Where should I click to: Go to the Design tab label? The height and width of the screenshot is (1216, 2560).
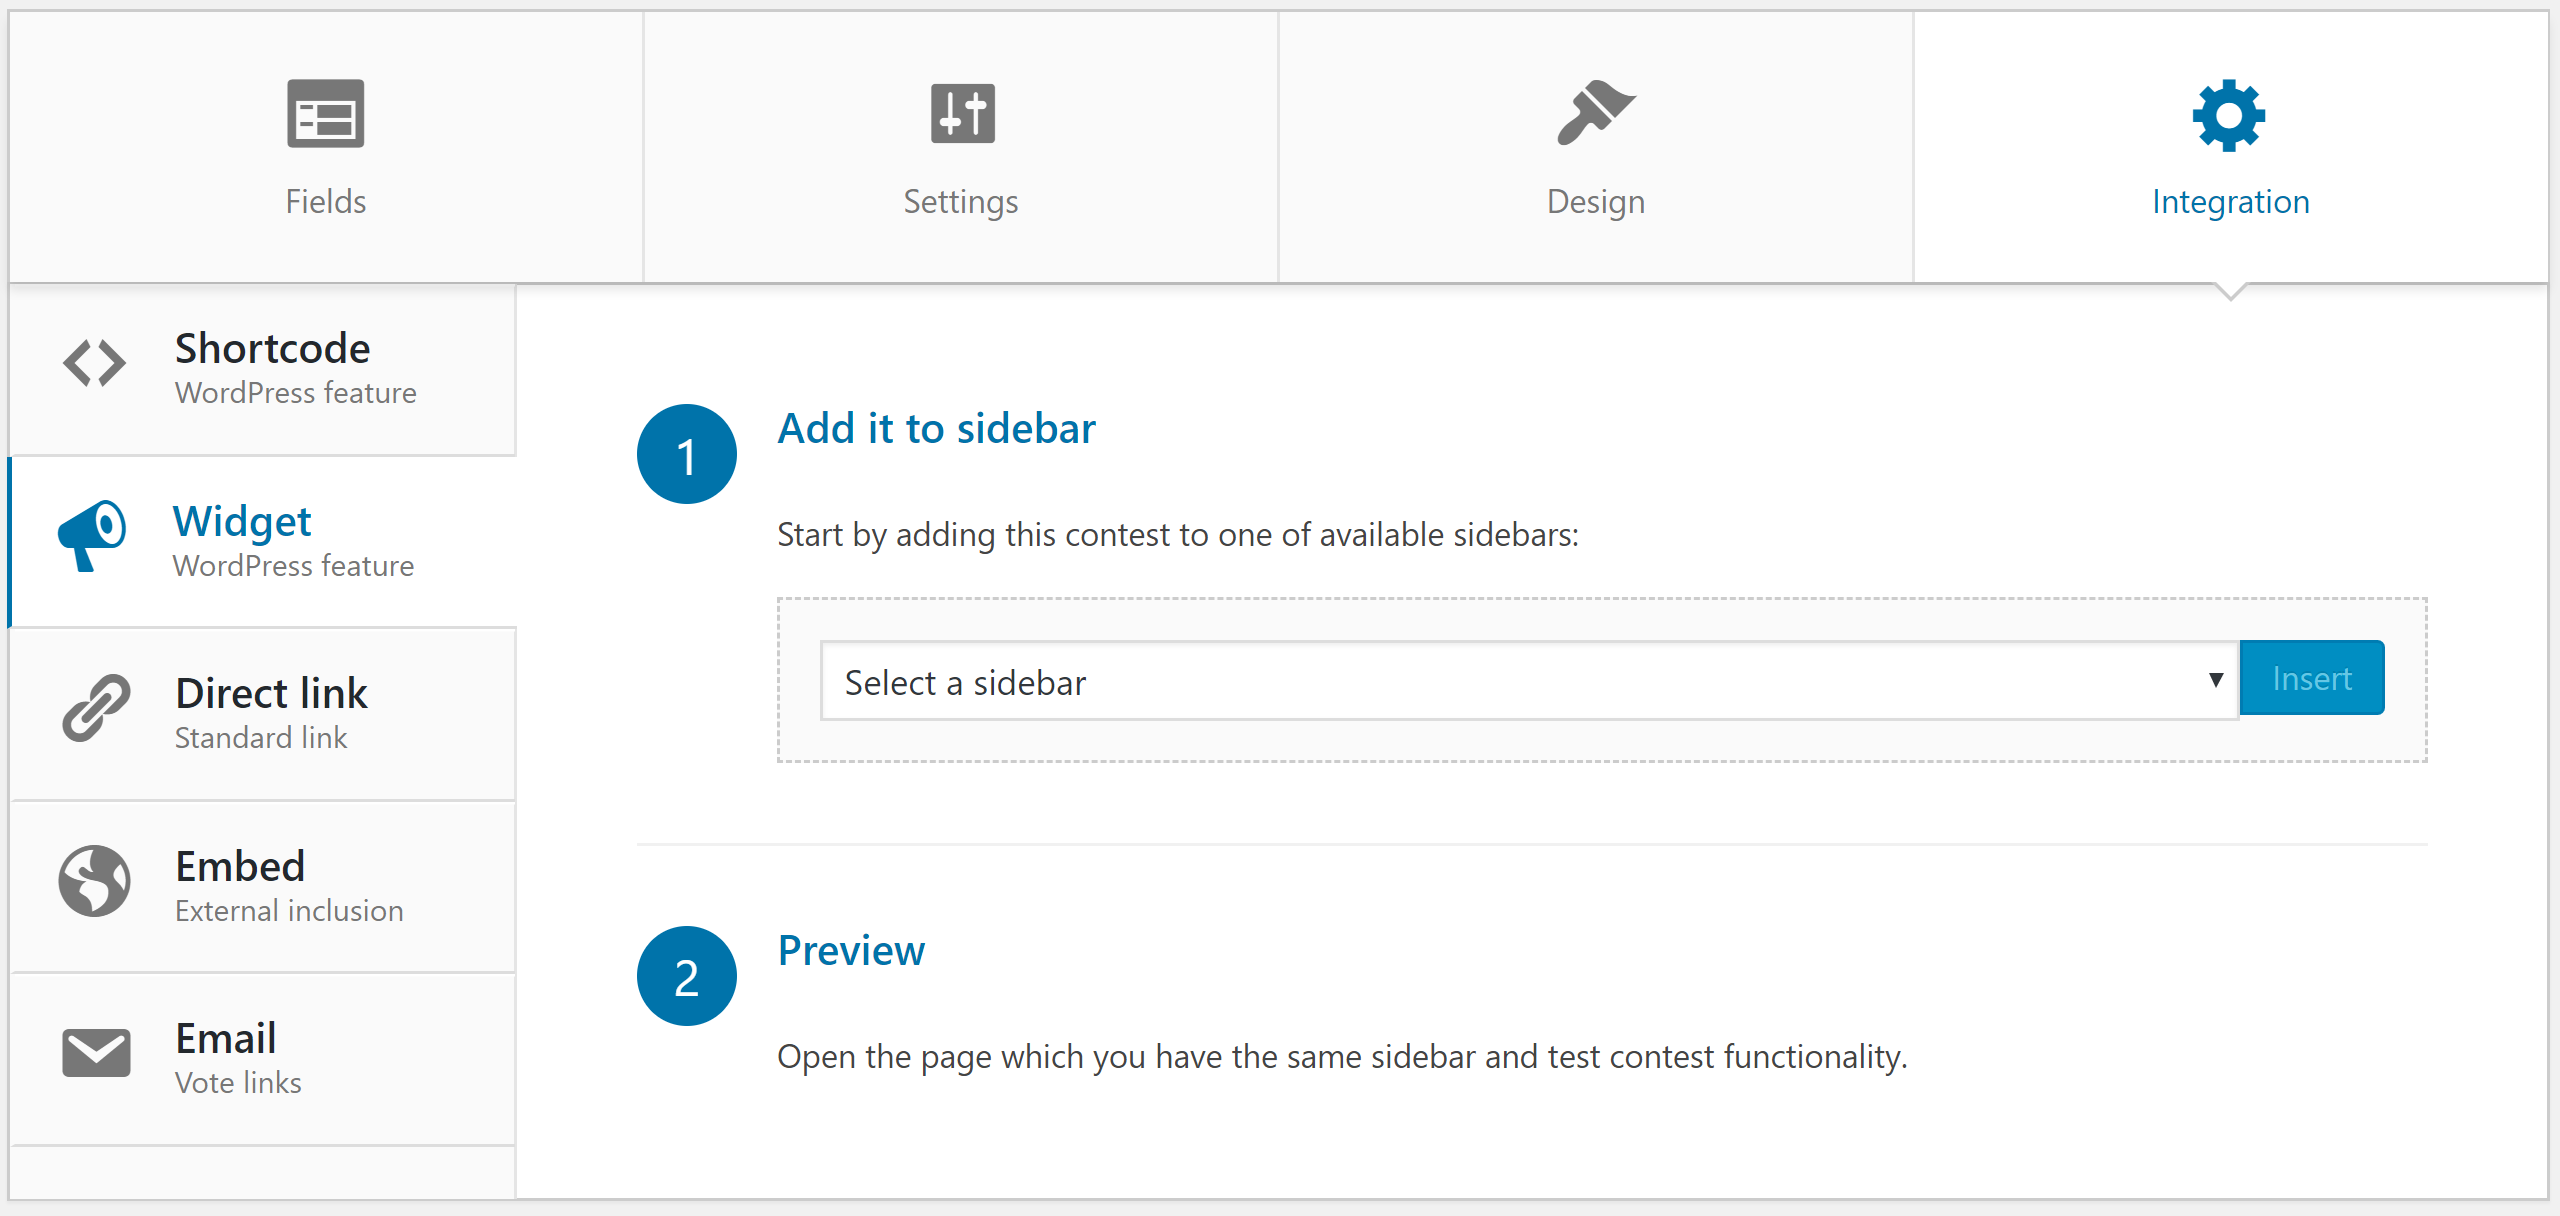tap(1596, 202)
